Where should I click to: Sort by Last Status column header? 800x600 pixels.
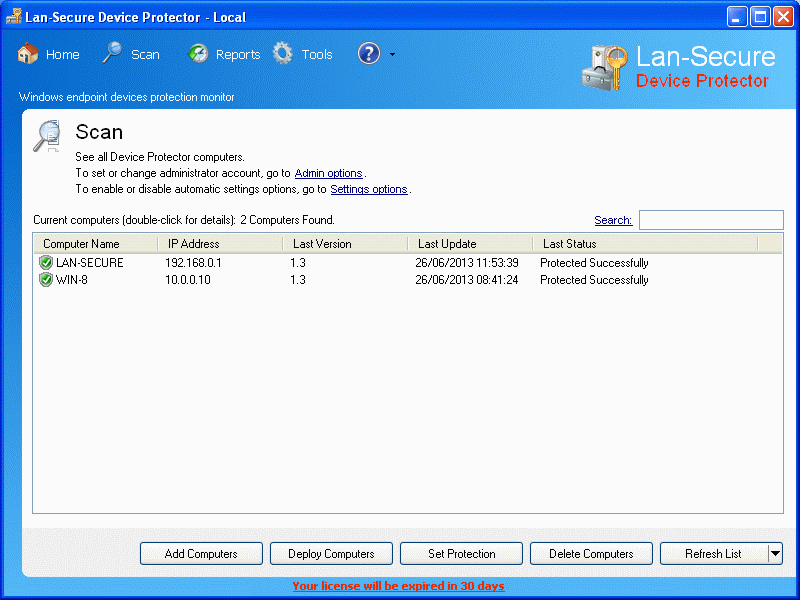pyautogui.click(x=645, y=244)
